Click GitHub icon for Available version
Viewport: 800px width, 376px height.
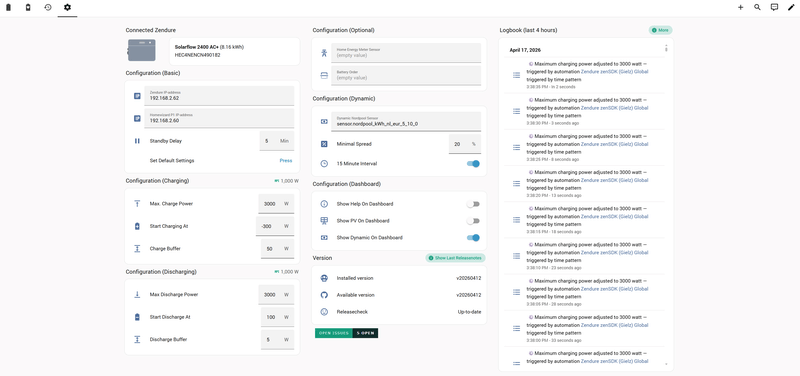tap(323, 295)
